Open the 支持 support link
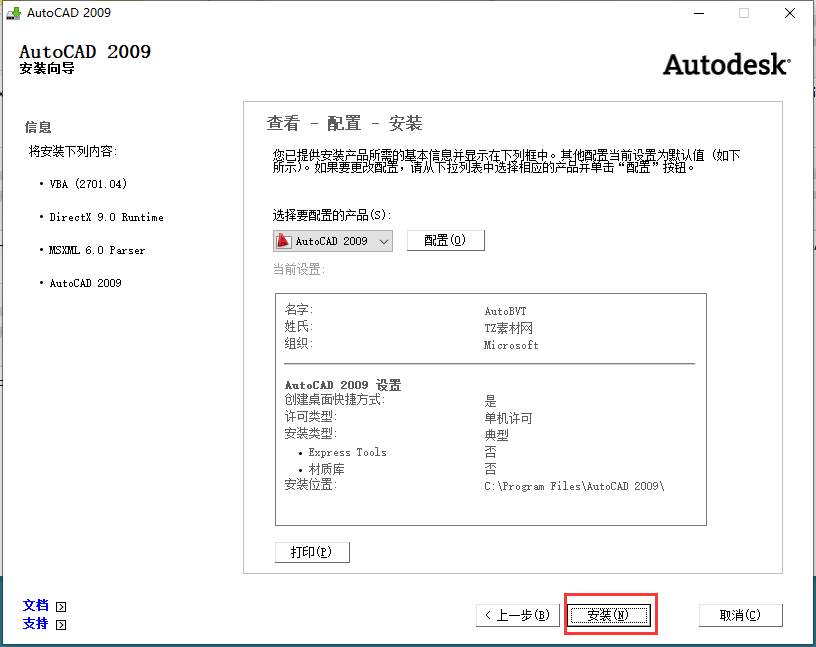 35,623
